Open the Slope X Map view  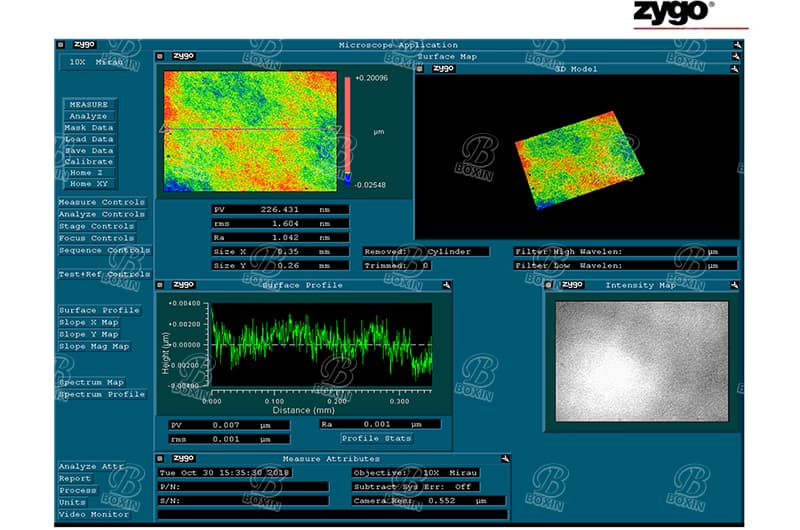(89, 322)
